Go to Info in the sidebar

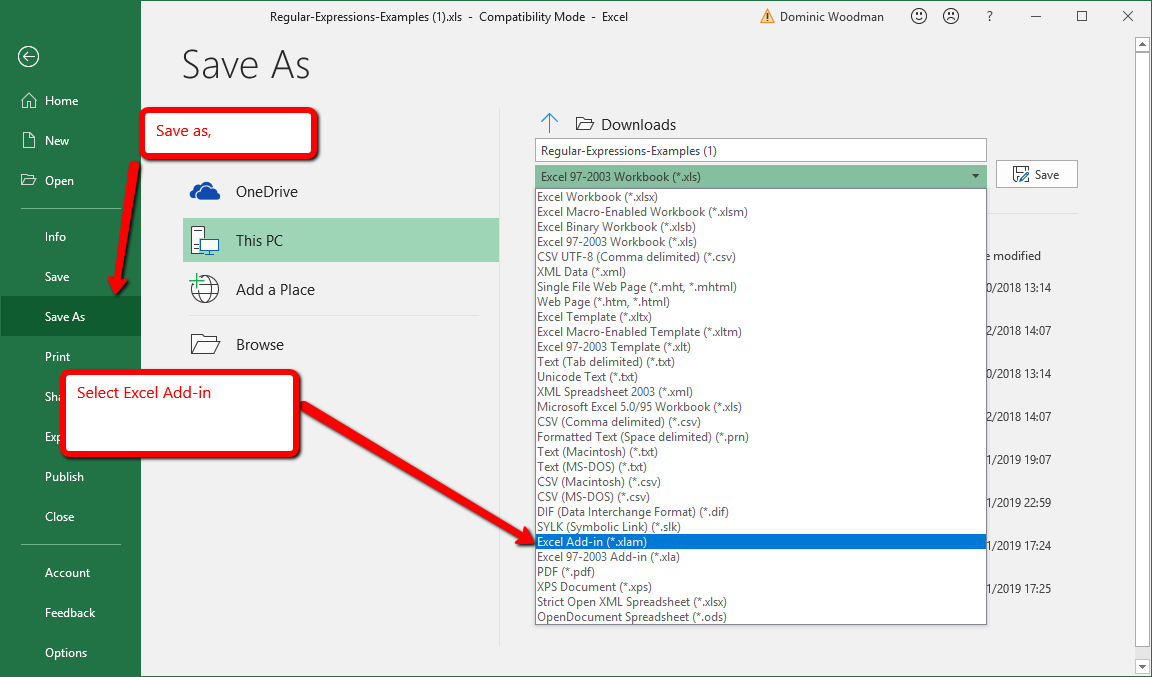(x=55, y=237)
